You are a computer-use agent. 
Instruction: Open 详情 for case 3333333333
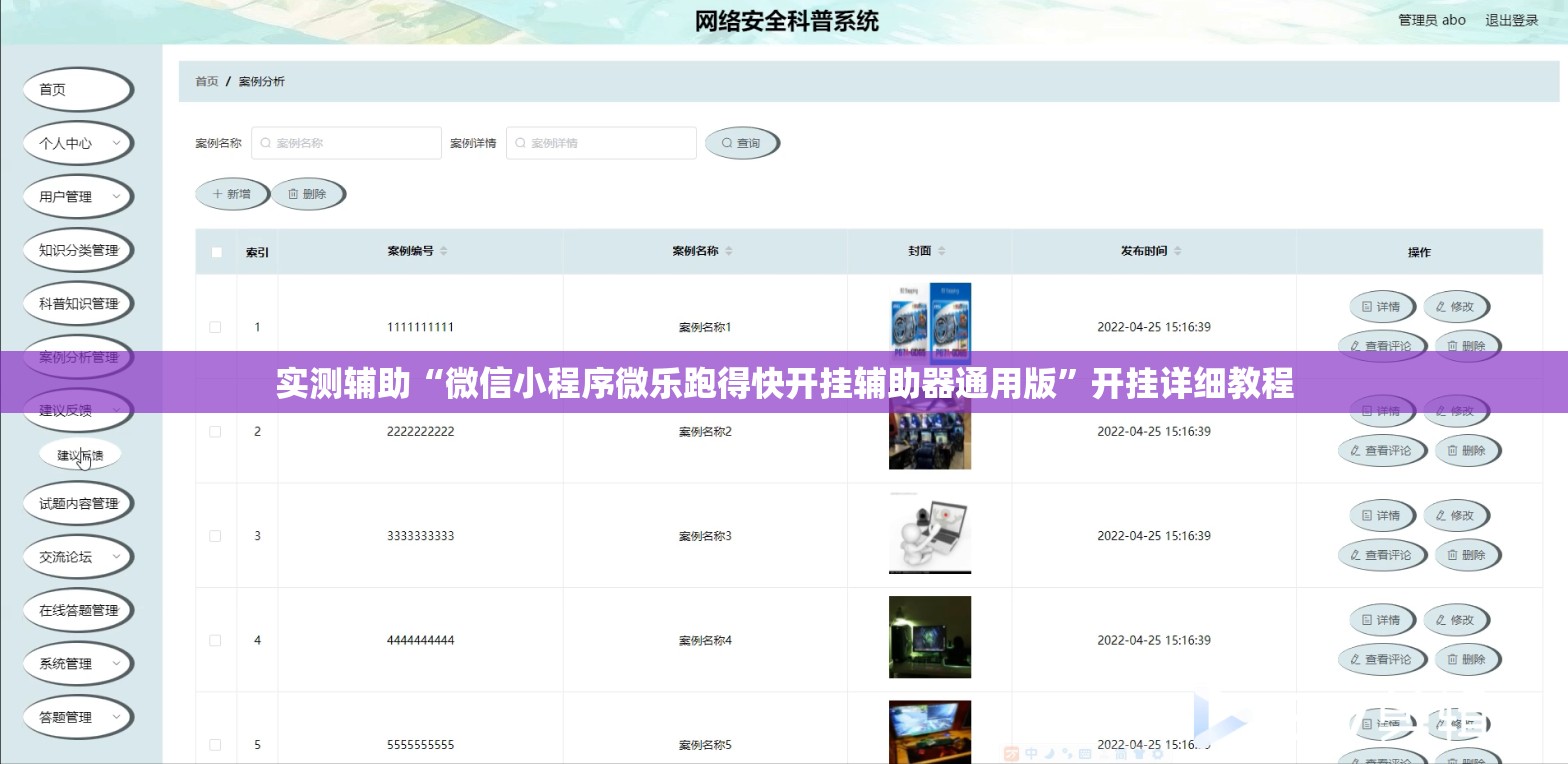point(1381,515)
